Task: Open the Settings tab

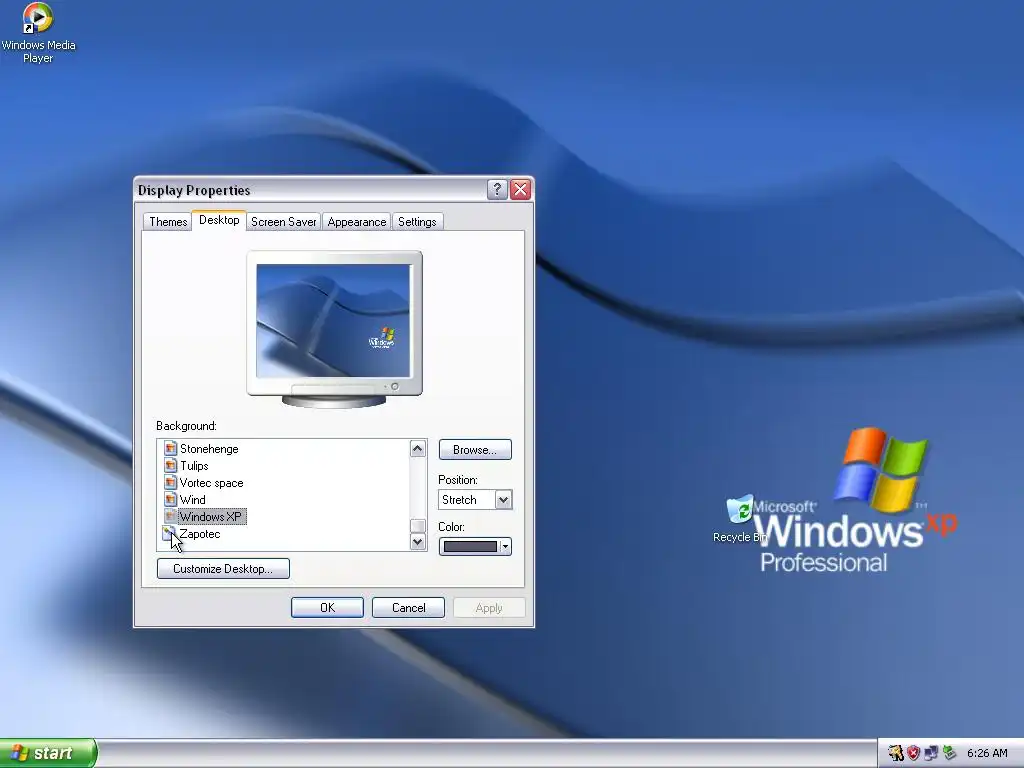Action: pyautogui.click(x=417, y=222)
